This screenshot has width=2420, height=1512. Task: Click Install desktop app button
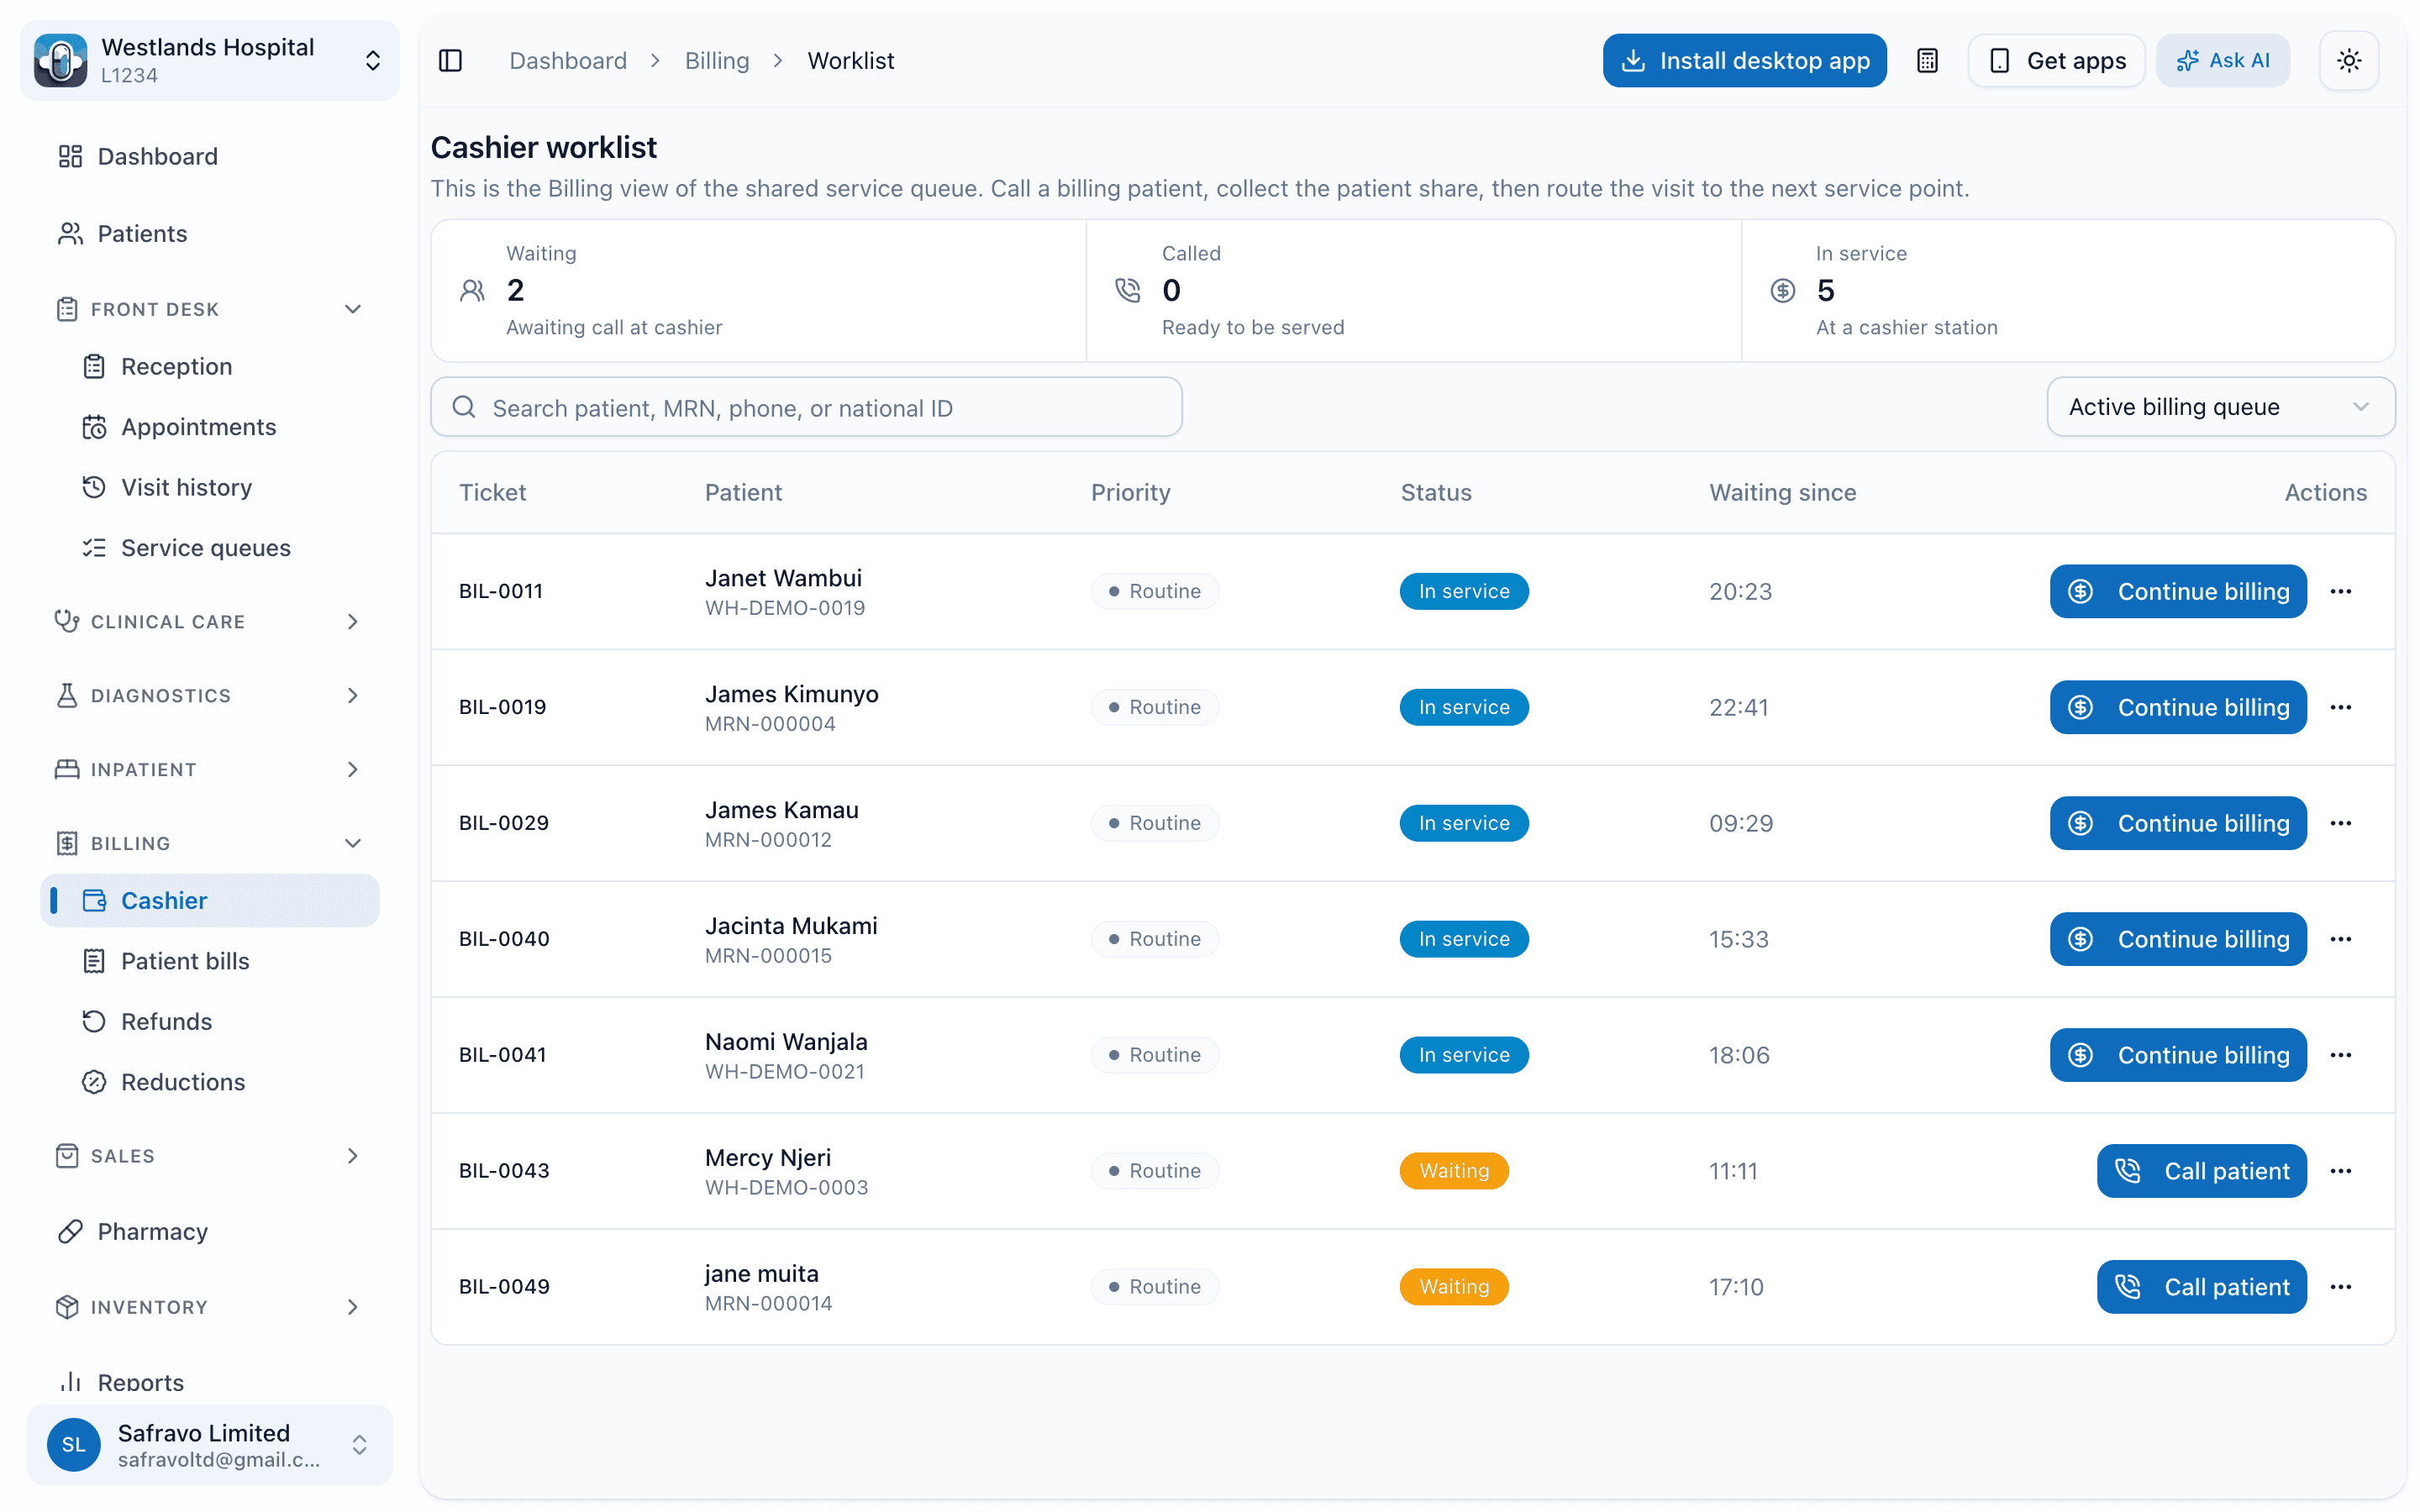pos(1744,61)
